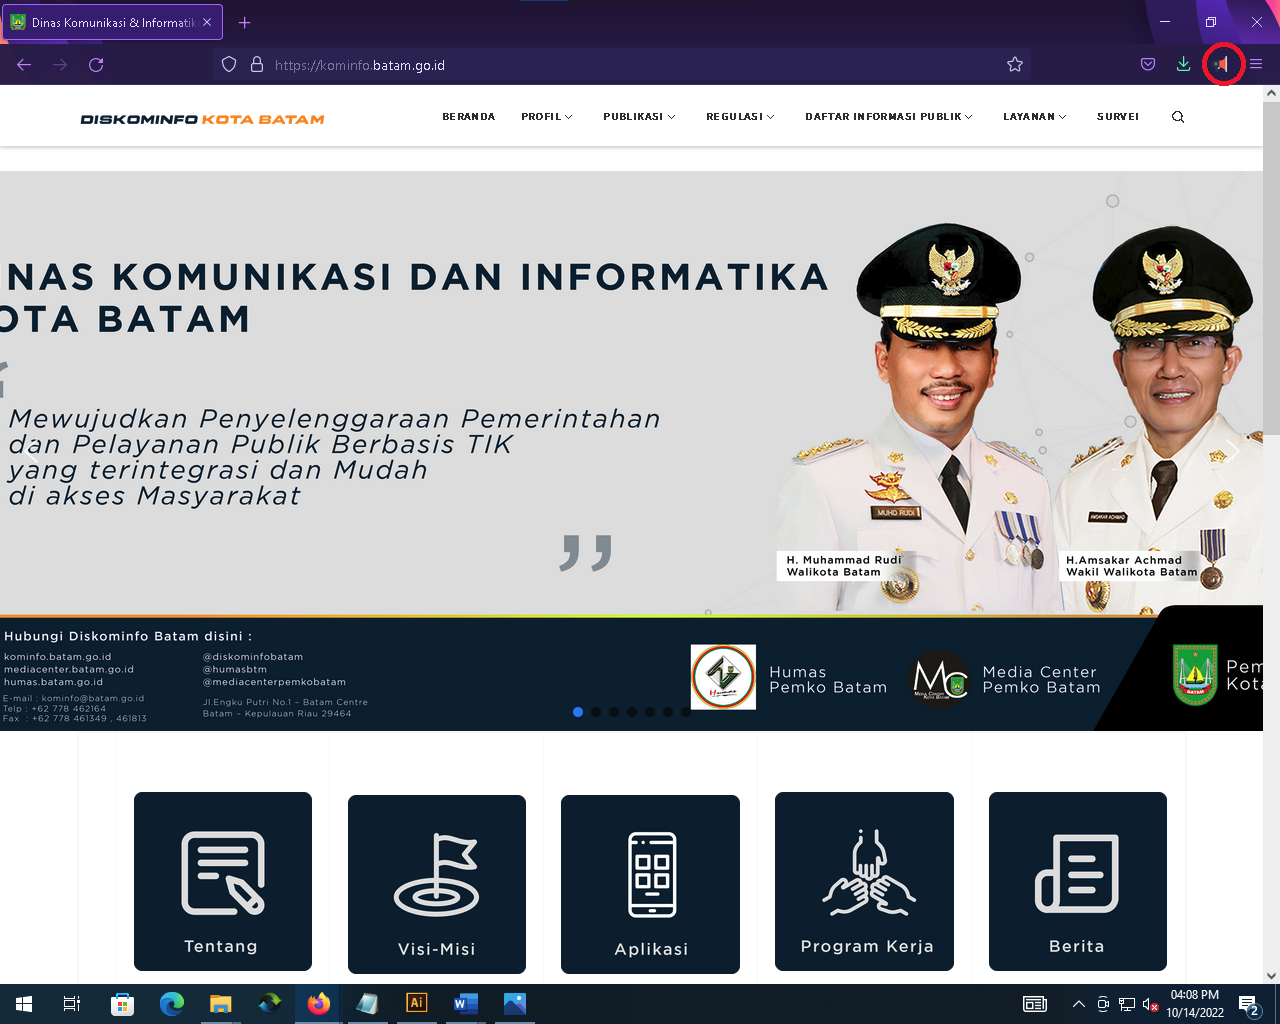Click the @humasbtm social handle
The width and height of the screenshot is (1280, 1024).
pyautogui.click(x=235, y=669)
